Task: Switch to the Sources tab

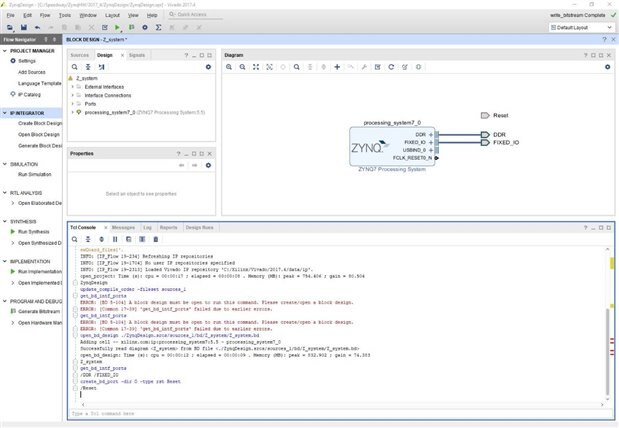Action: pos(80,55)
